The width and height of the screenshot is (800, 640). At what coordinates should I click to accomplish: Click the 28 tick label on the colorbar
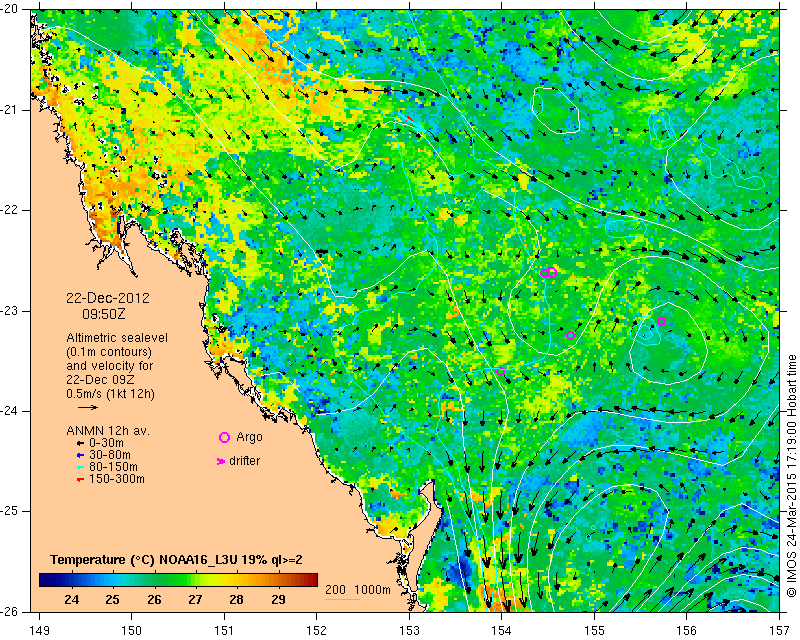click(237, 600)
